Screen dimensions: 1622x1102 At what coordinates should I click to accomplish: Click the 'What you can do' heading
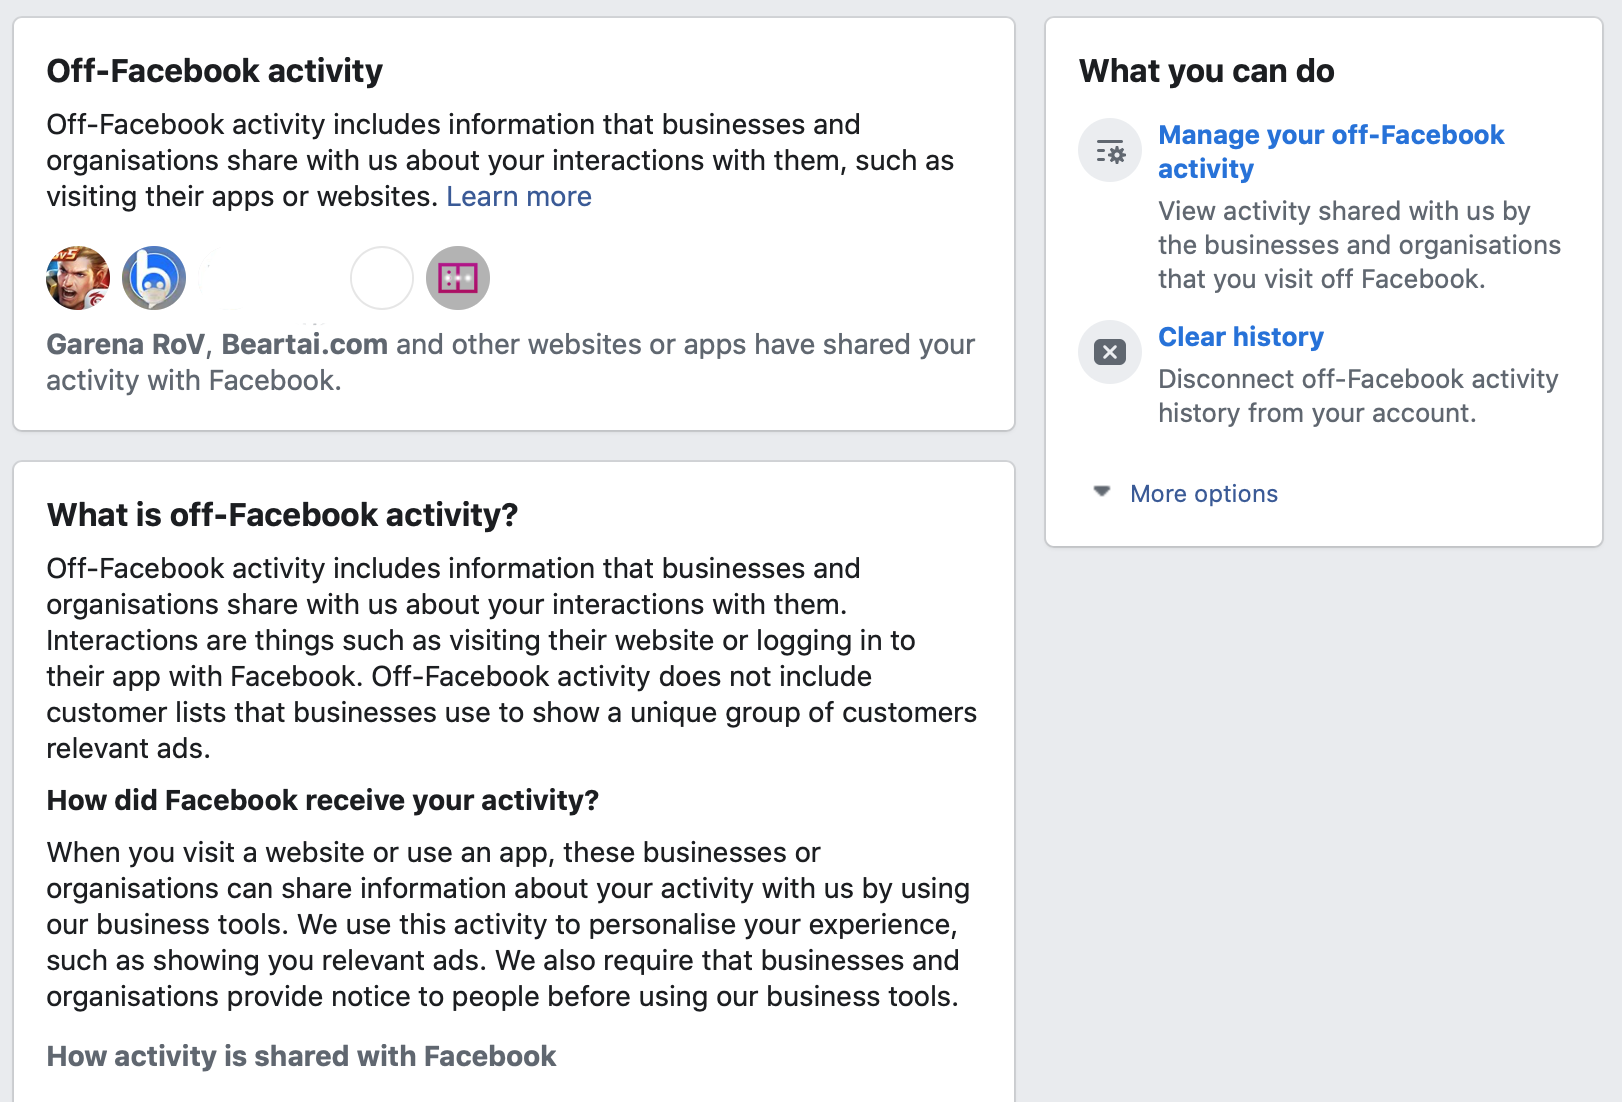click(1207, 71)
